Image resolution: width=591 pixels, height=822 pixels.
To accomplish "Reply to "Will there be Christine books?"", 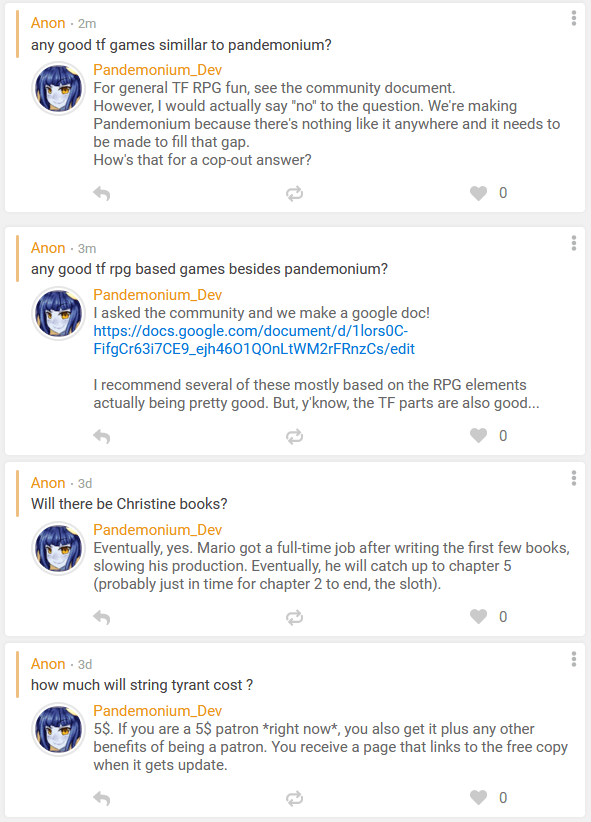I will tap(101, 616).
